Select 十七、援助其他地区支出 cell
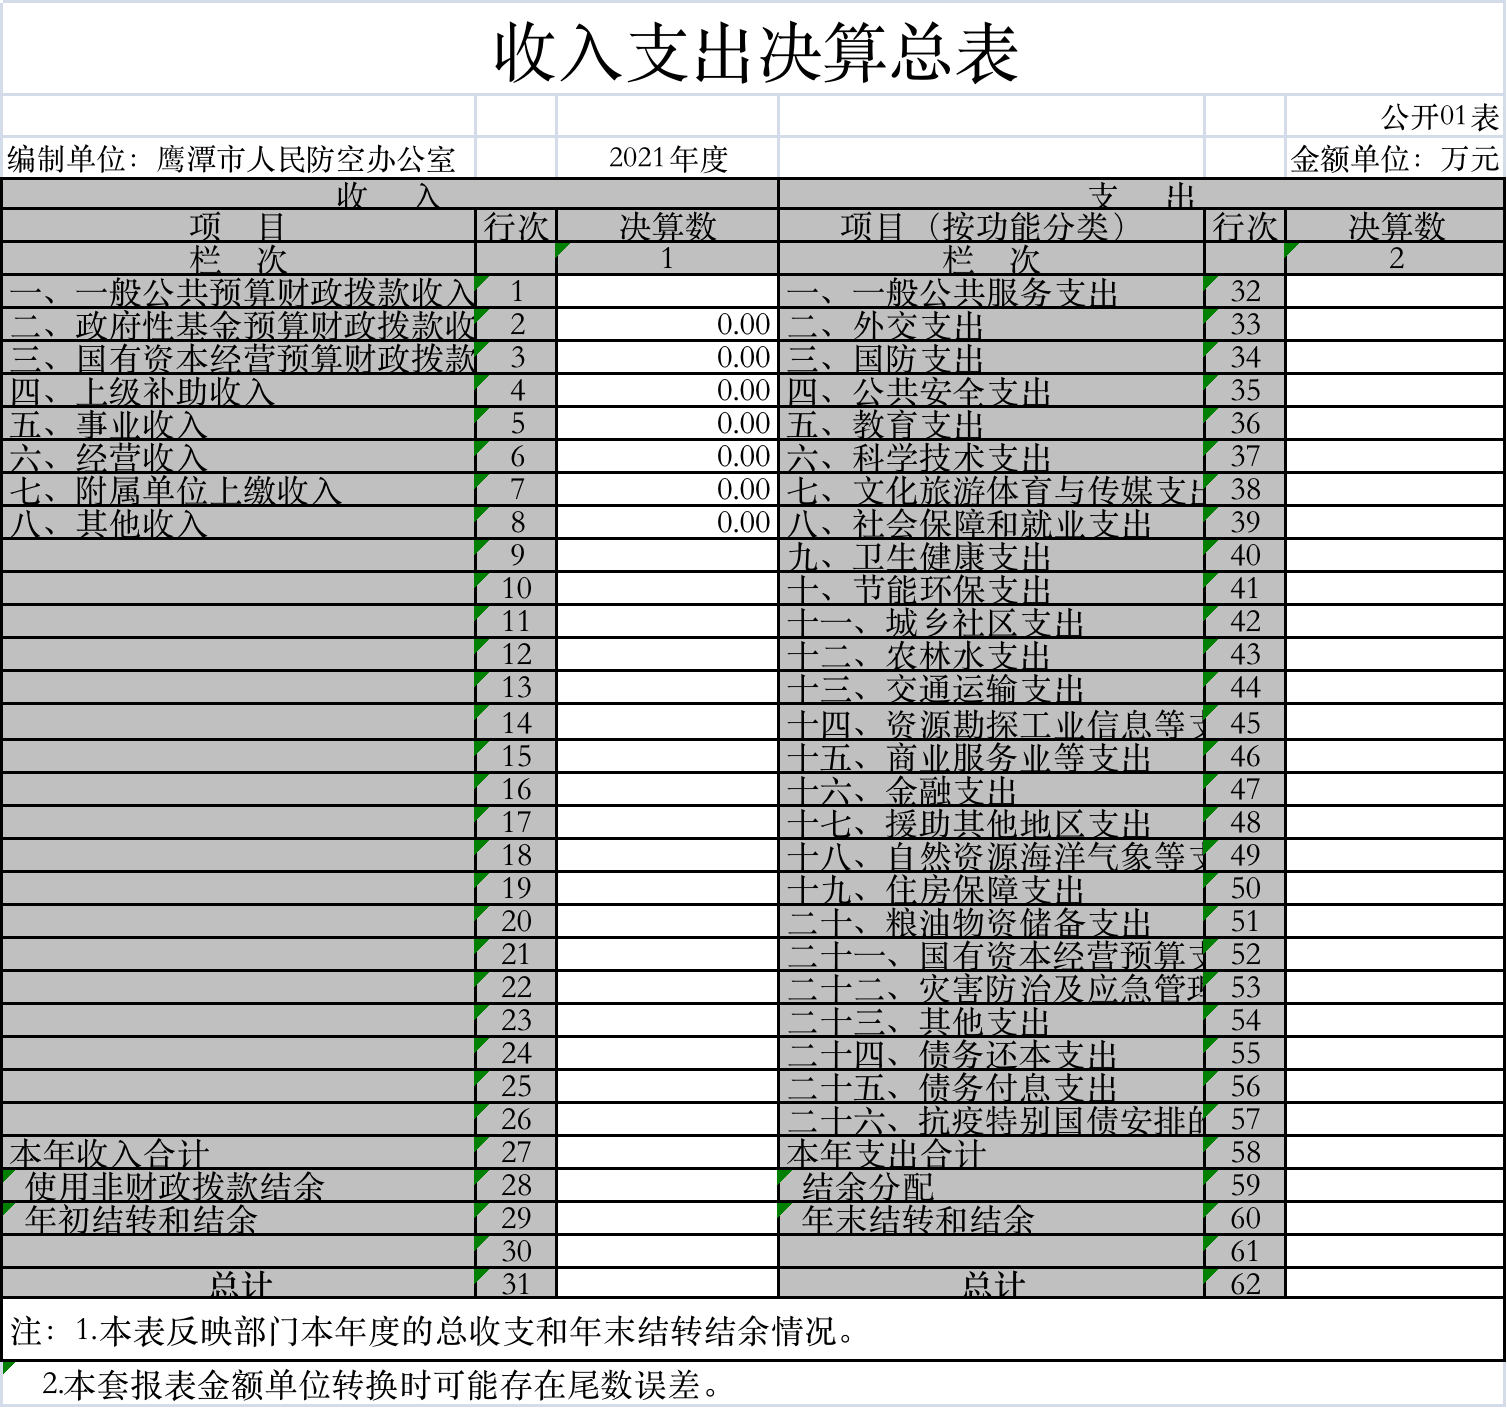 [x=992, y=823]
